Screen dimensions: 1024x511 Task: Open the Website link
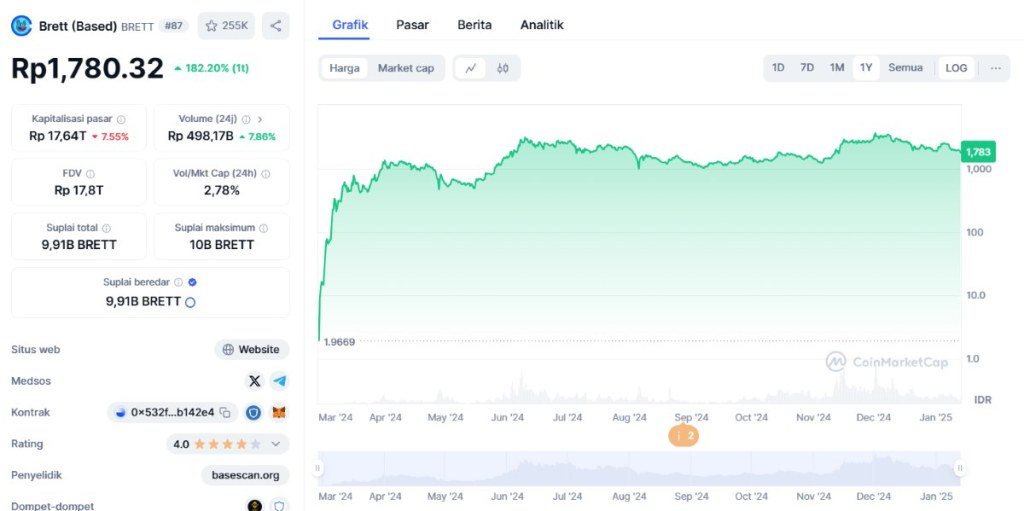251,350
